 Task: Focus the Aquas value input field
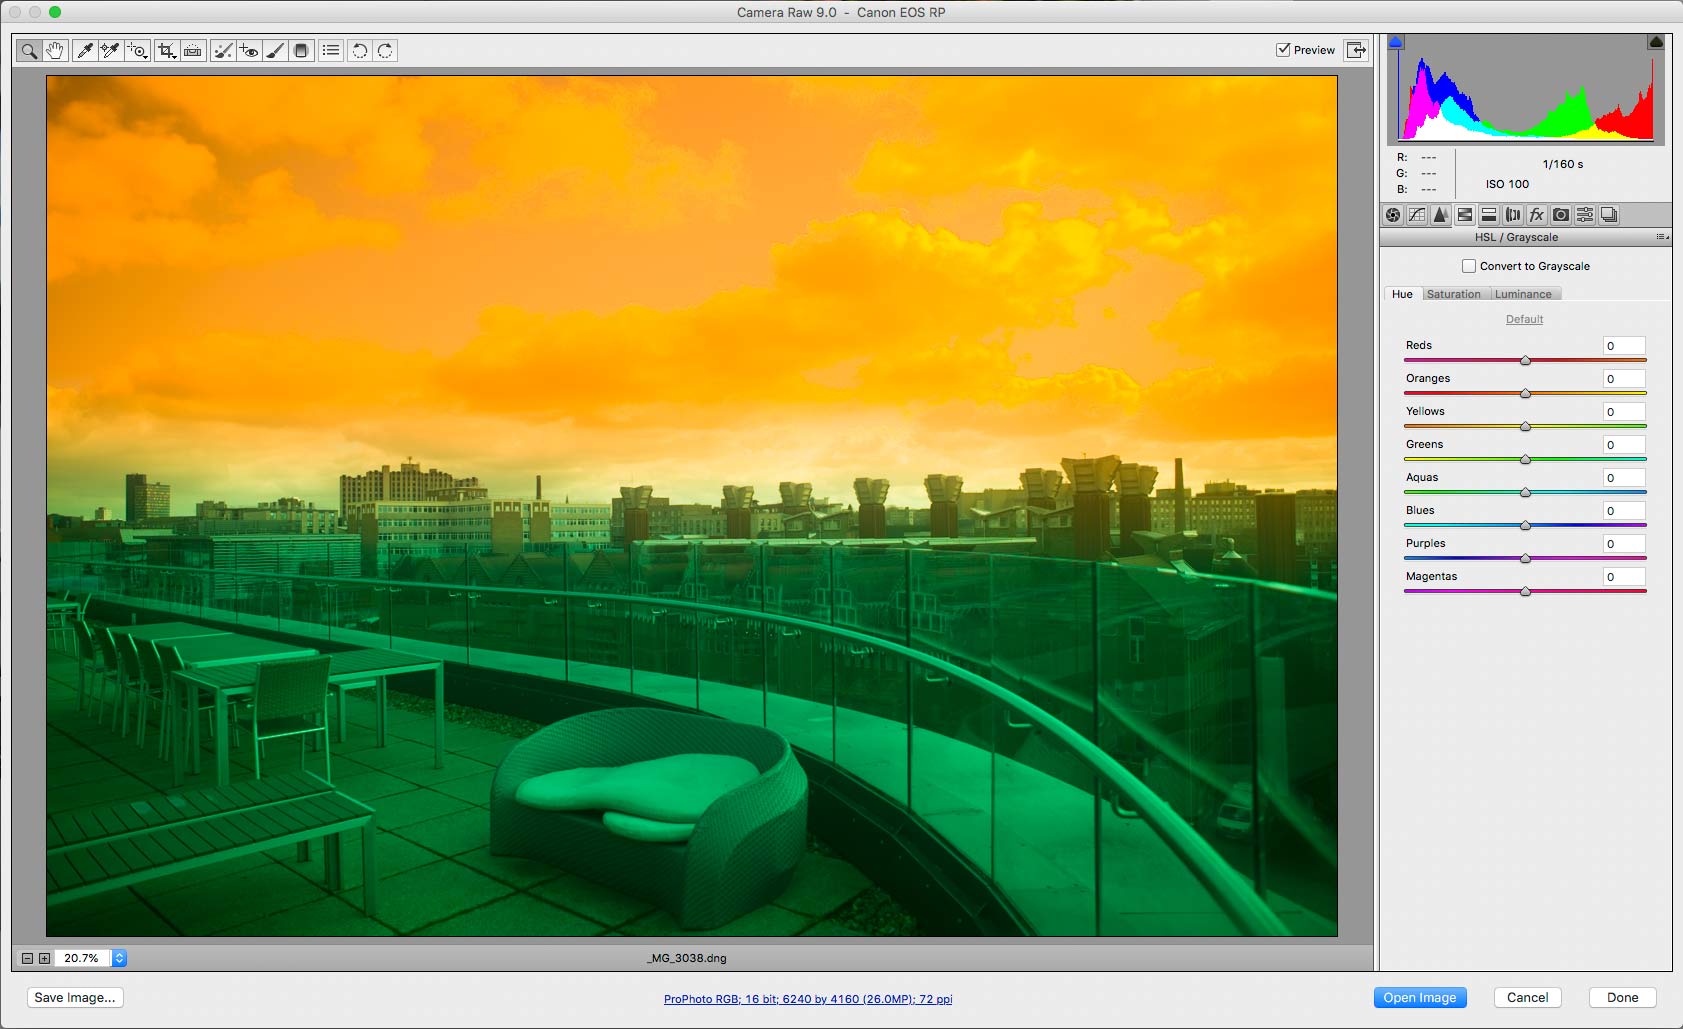click(x=1624, y=478)
